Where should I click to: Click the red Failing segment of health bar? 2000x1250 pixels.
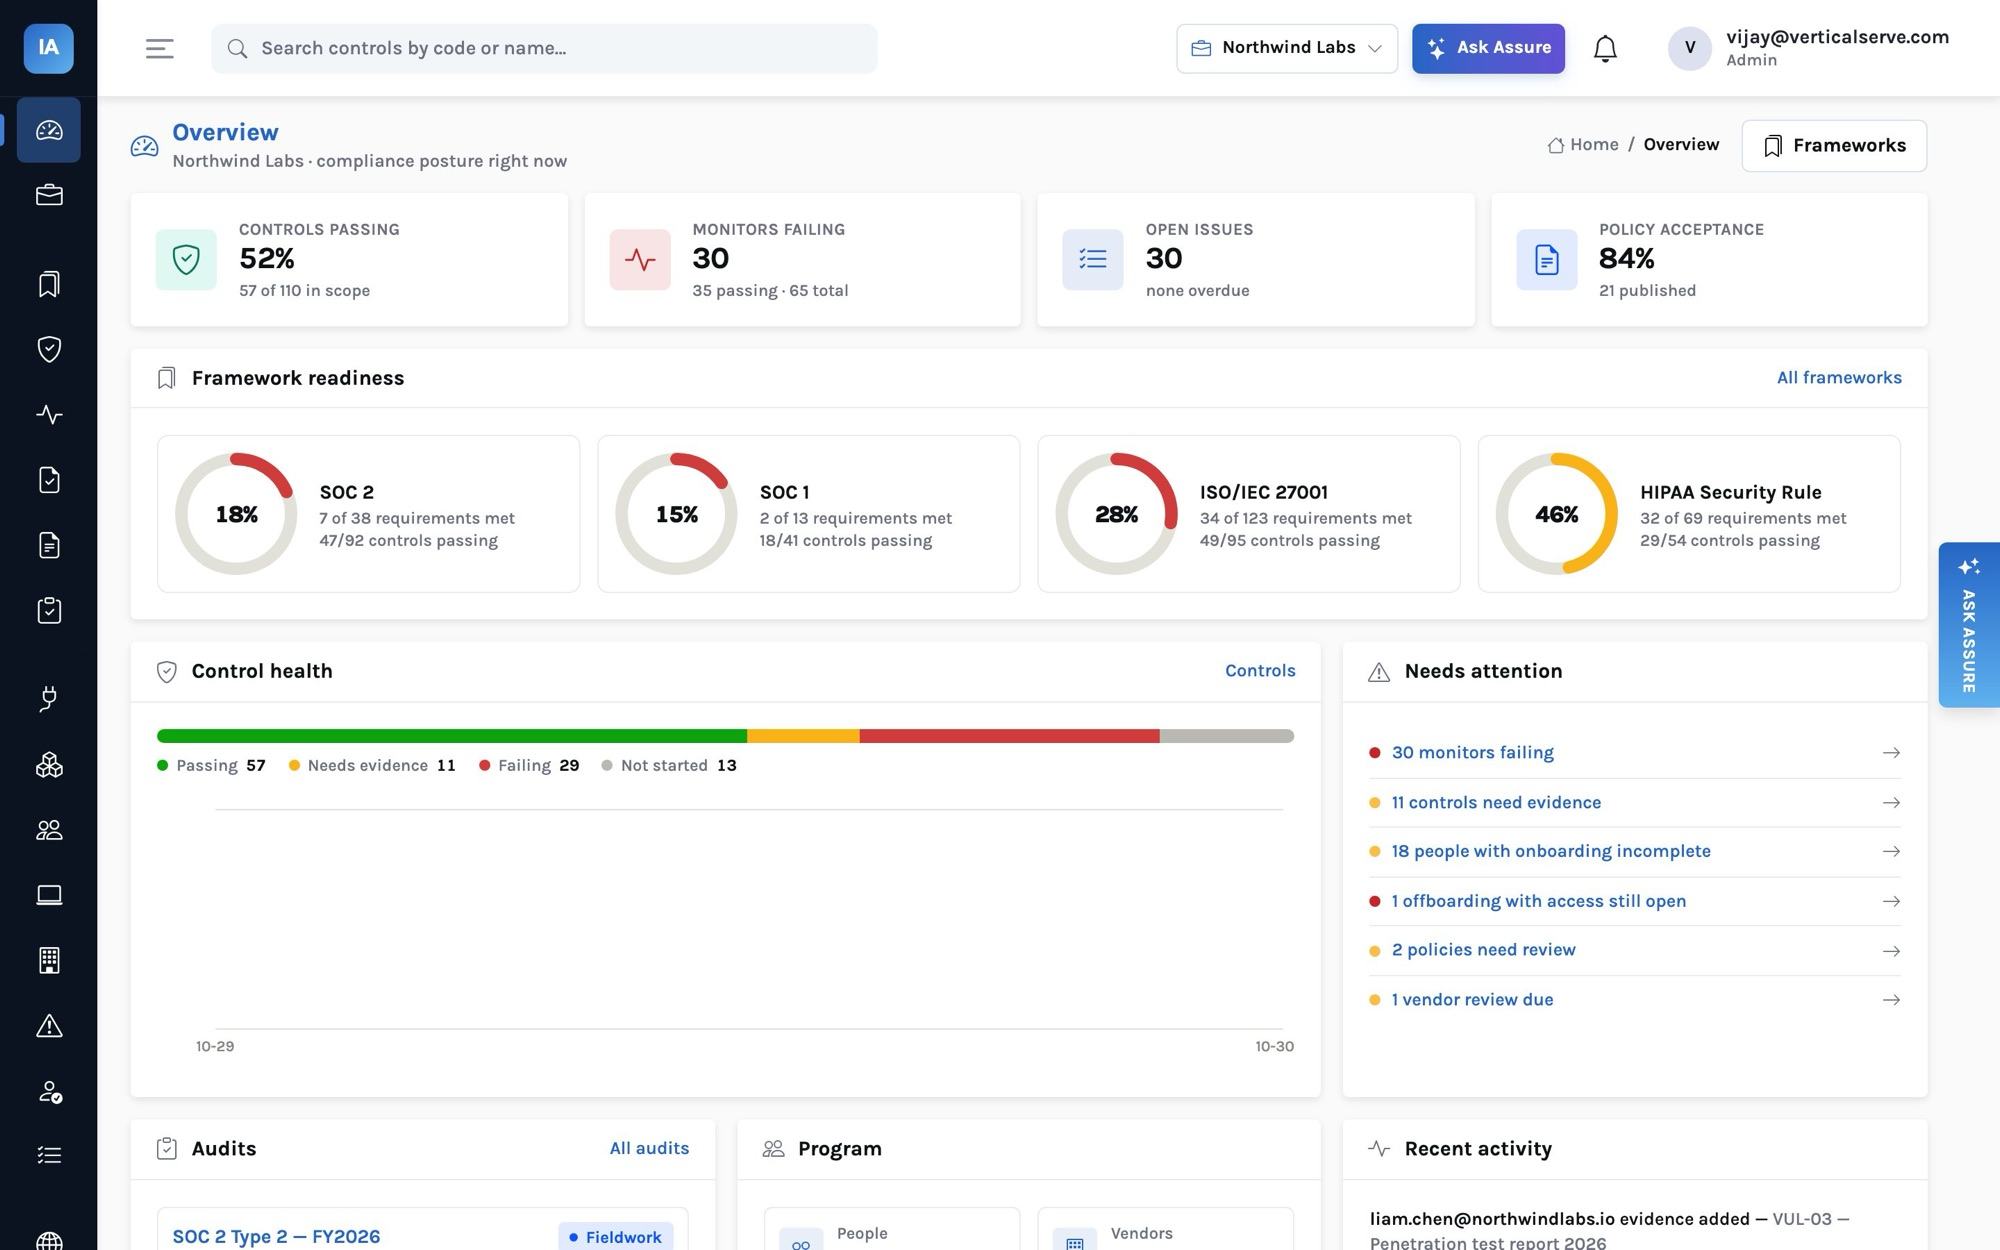1009,736
